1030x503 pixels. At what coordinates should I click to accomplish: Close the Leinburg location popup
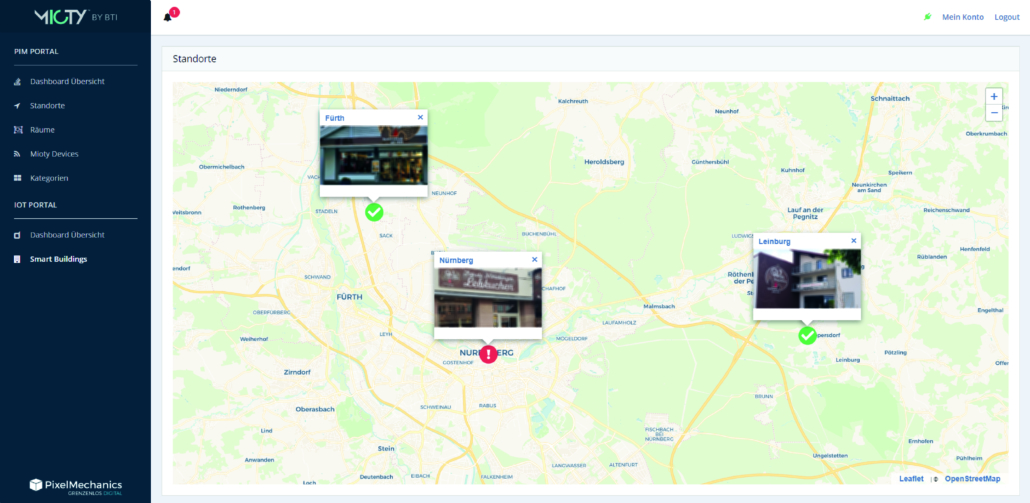(x=853, y=240)
